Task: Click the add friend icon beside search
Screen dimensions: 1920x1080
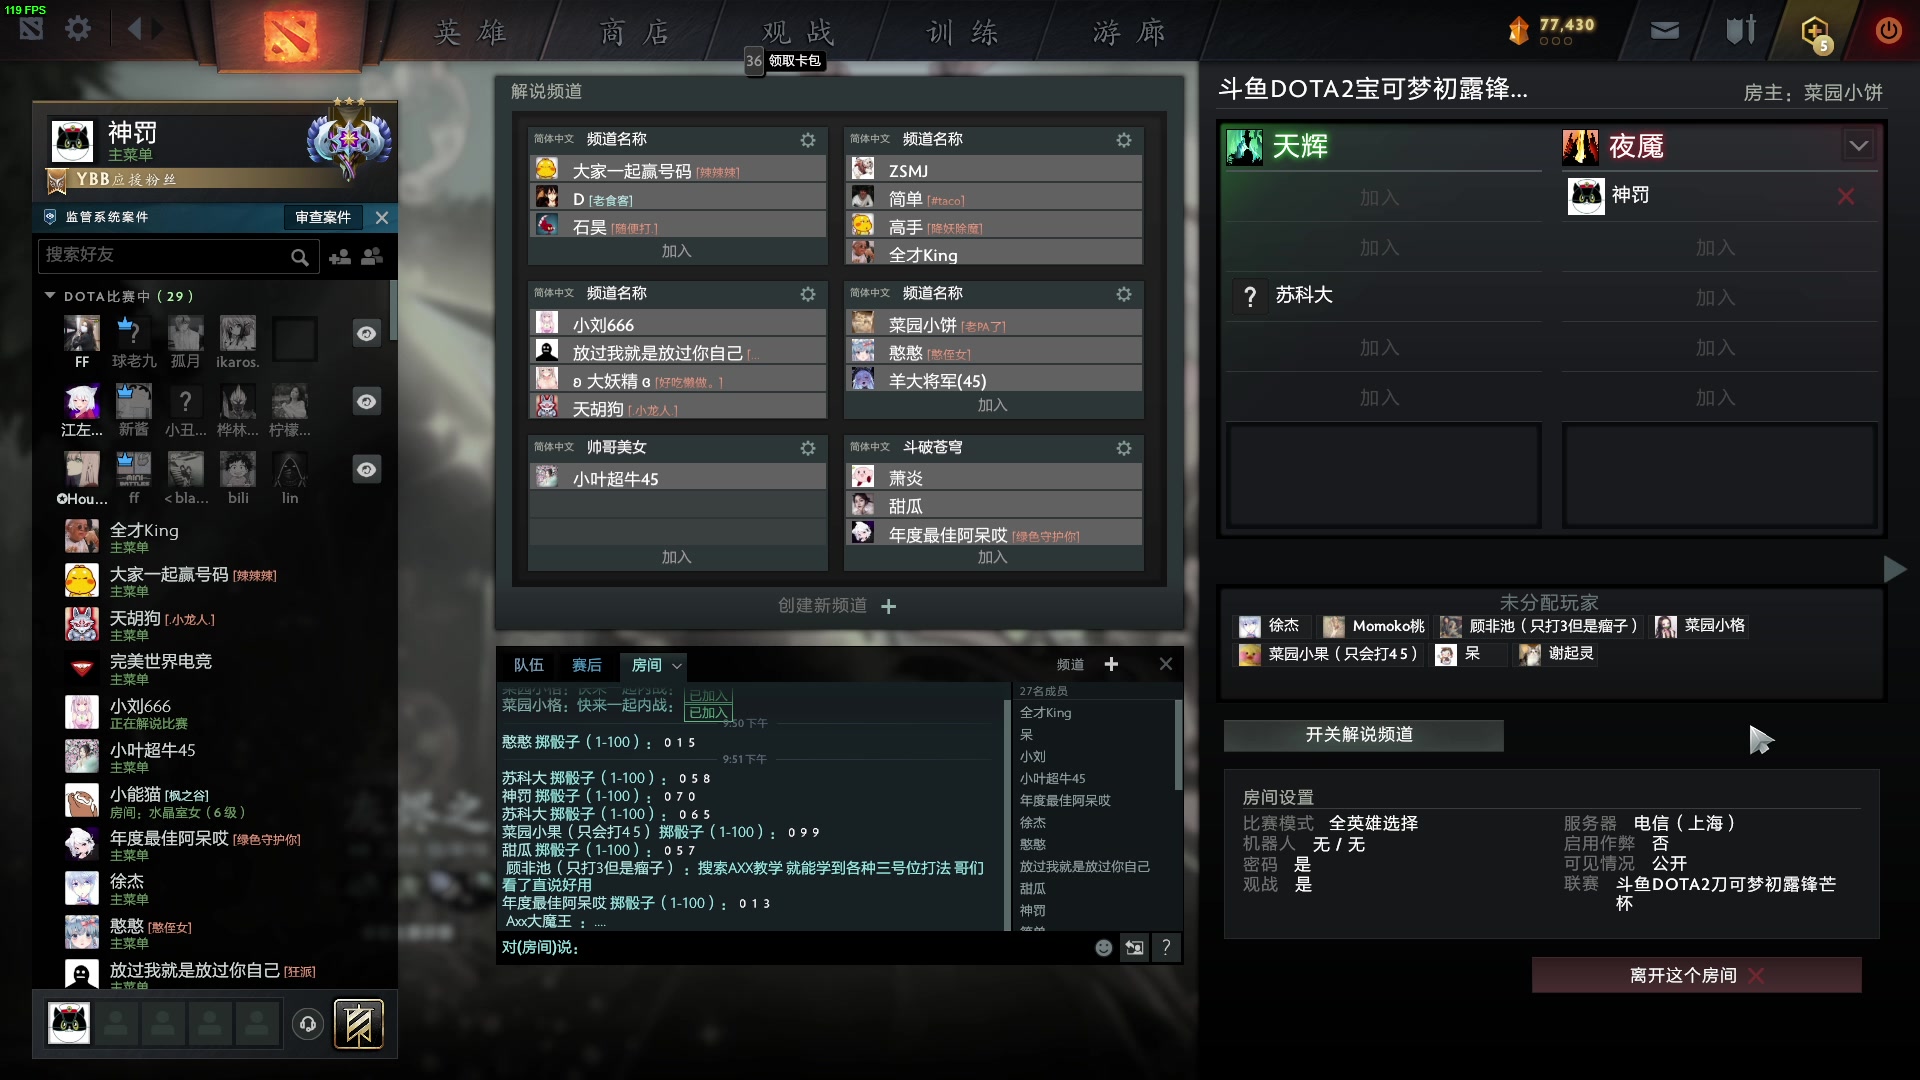Action: point(340,257)
